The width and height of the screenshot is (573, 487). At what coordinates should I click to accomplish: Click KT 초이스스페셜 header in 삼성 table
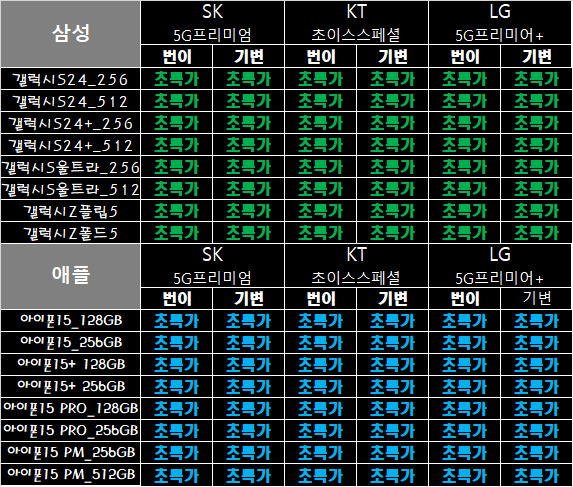[x=356, y=23]
